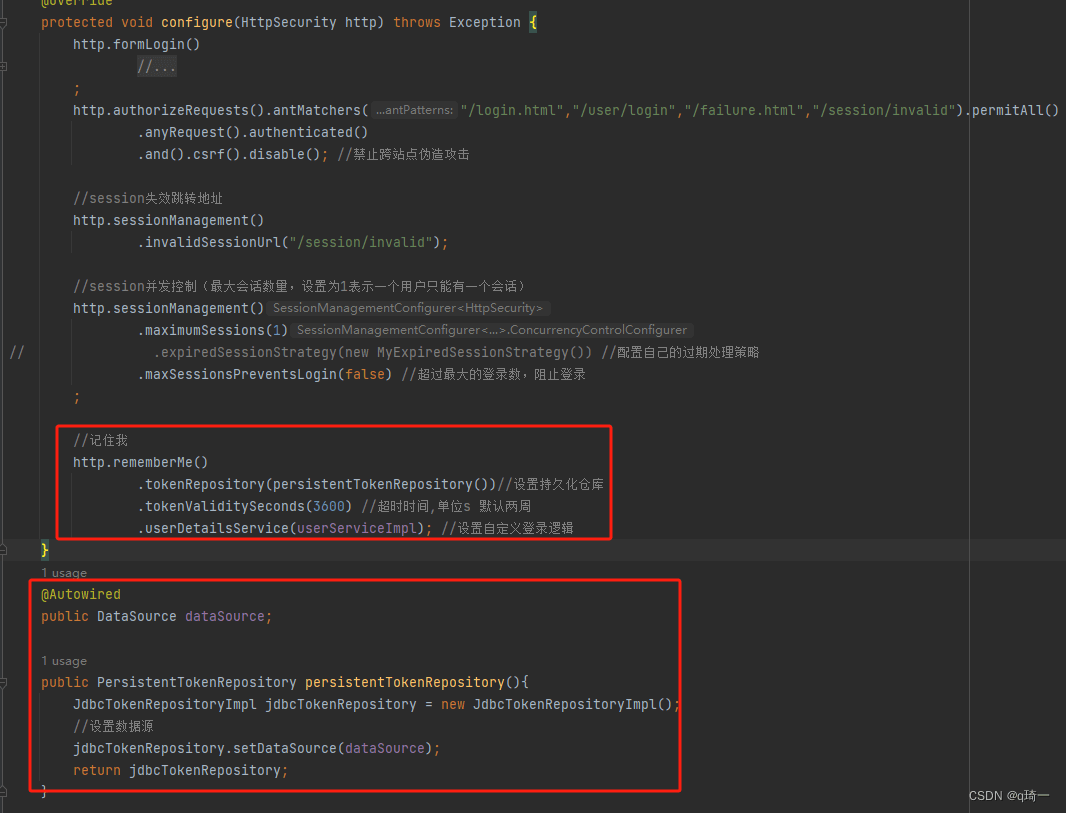Click '.permitAll()' call

(x=1012, y=110)
